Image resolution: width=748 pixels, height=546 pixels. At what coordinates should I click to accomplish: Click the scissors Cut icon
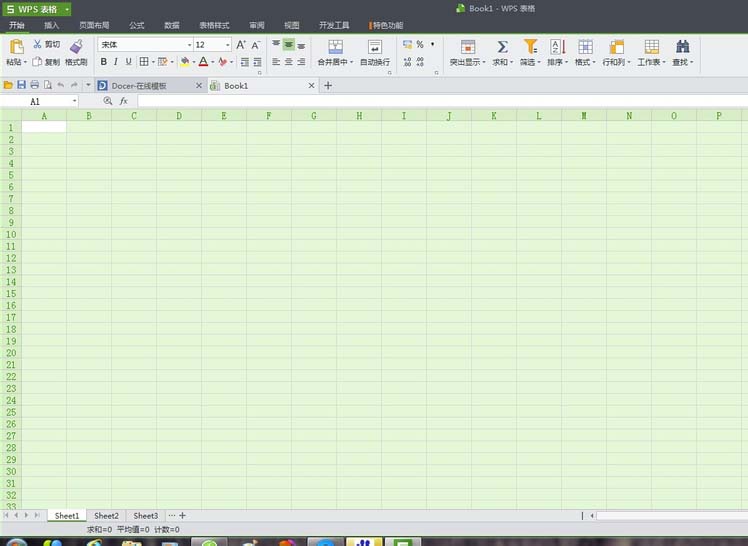(x=37, y=44)
